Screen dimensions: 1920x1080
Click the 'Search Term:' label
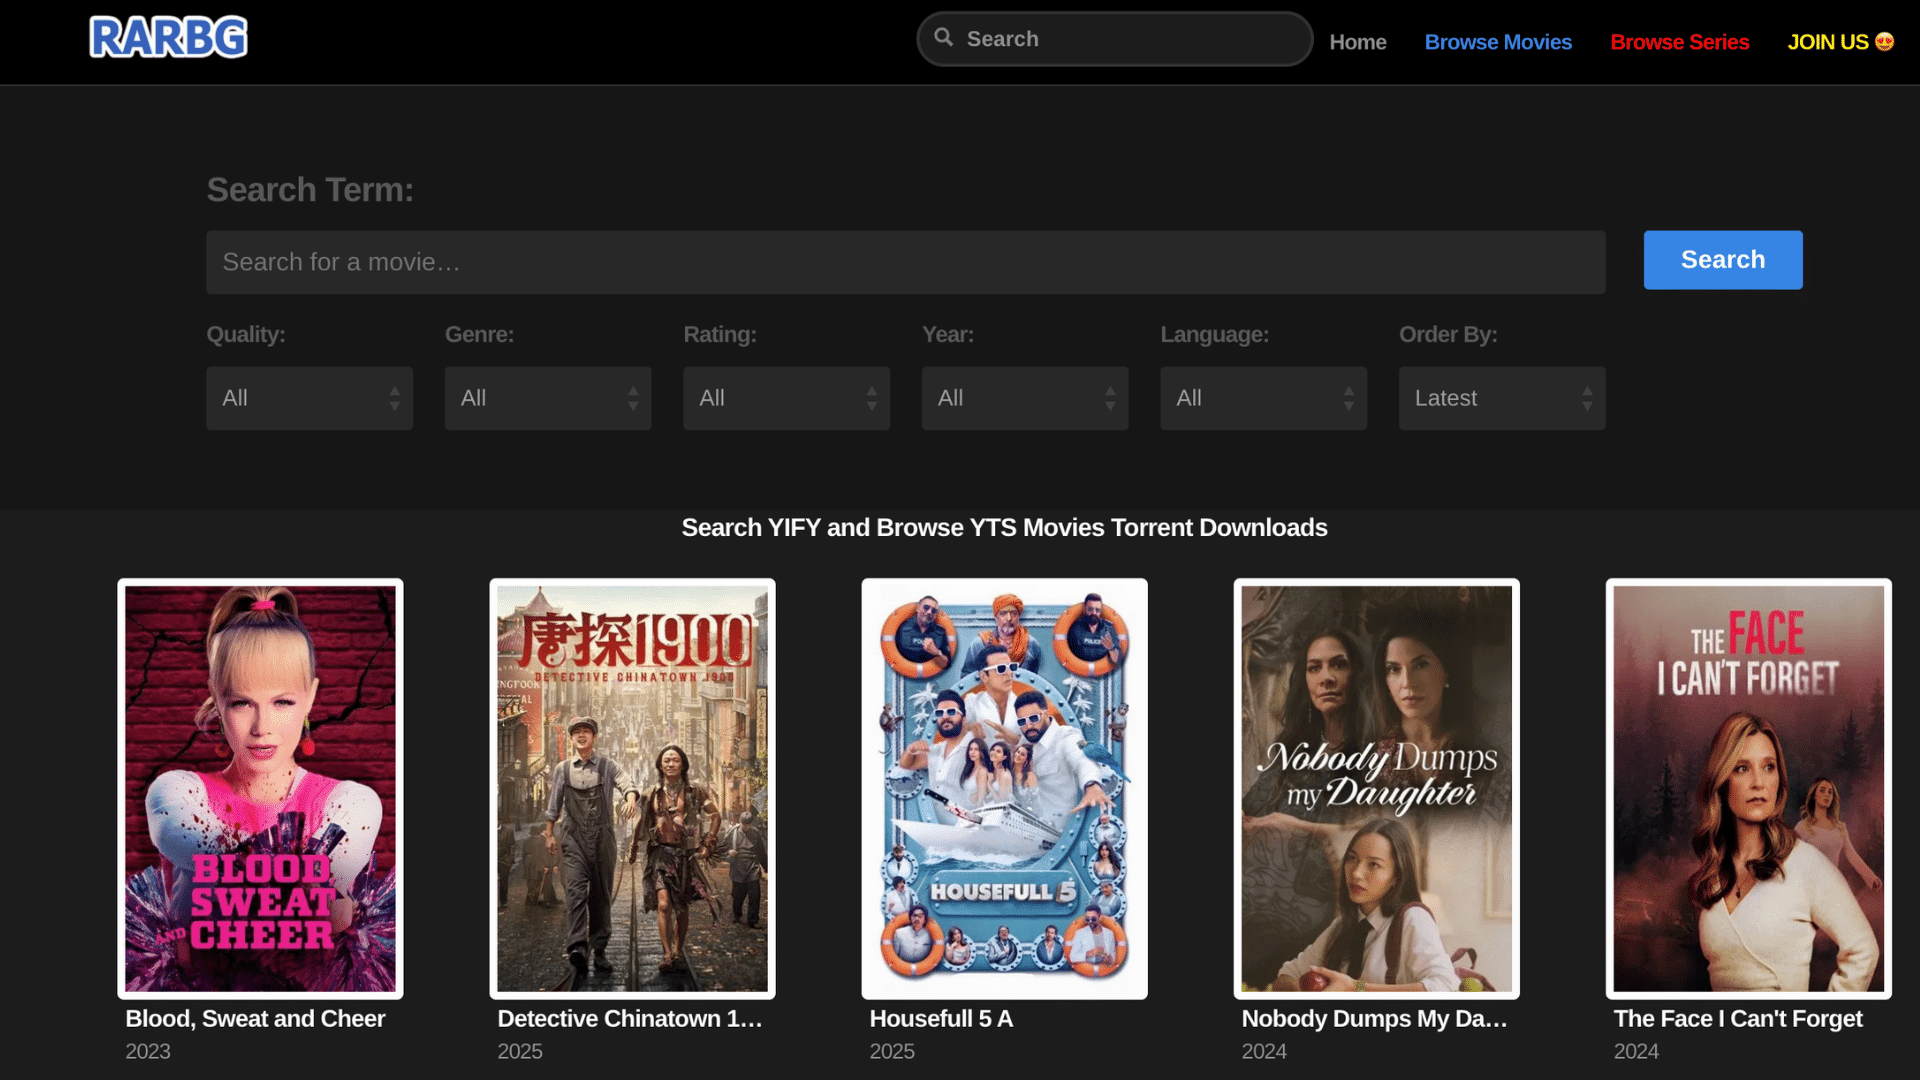pyautogui.click(x=310, y=190)
